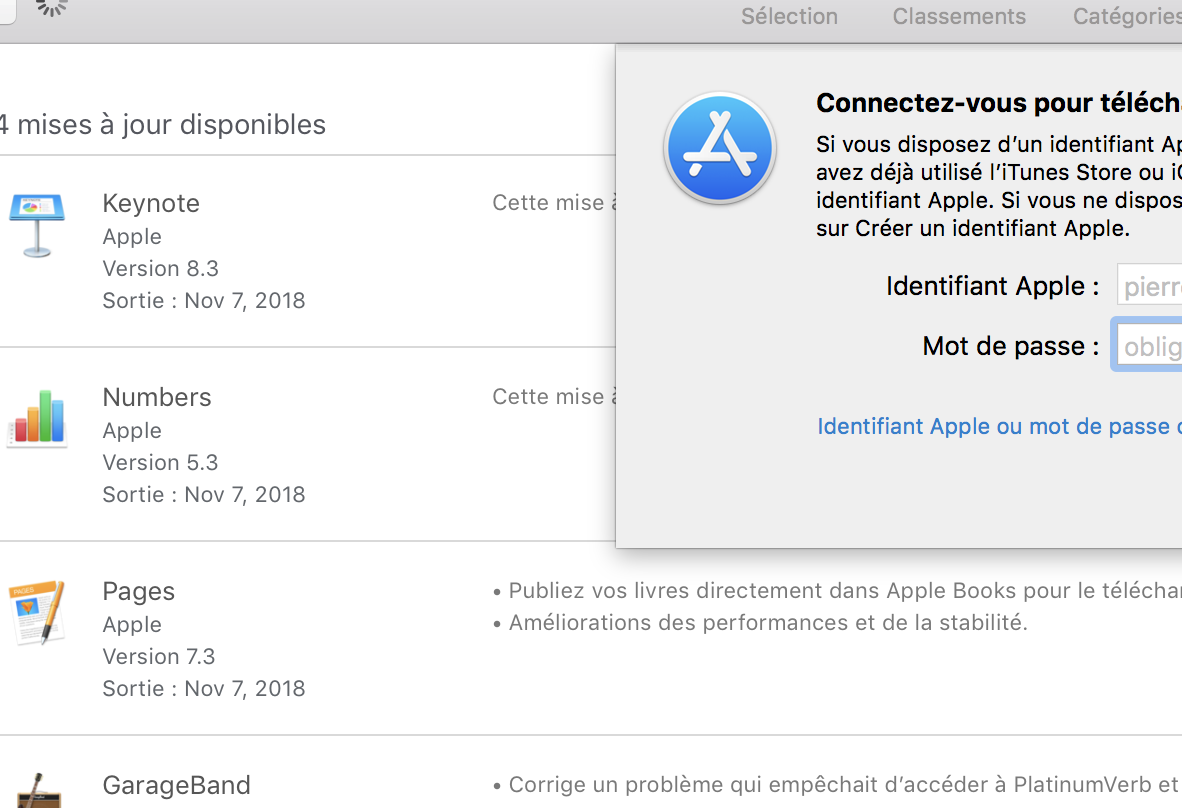Switch to the Sélection tab

pyautogui.click(x=789, y=17)
